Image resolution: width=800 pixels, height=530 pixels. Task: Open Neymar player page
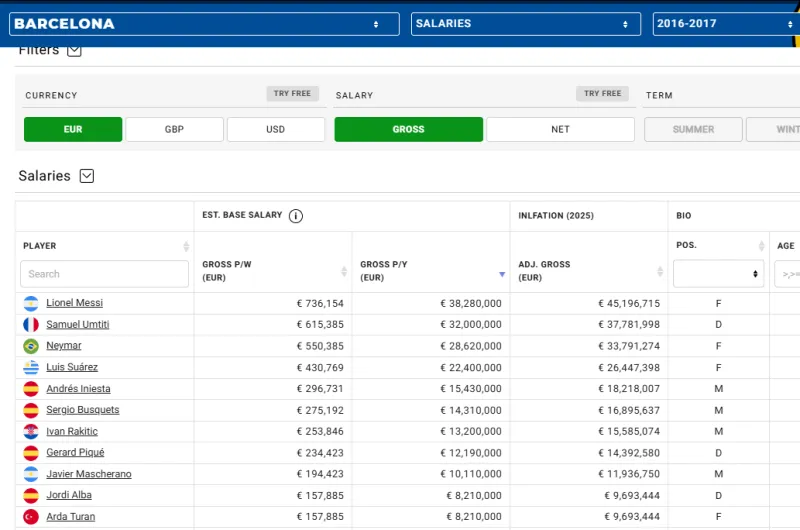64,346
